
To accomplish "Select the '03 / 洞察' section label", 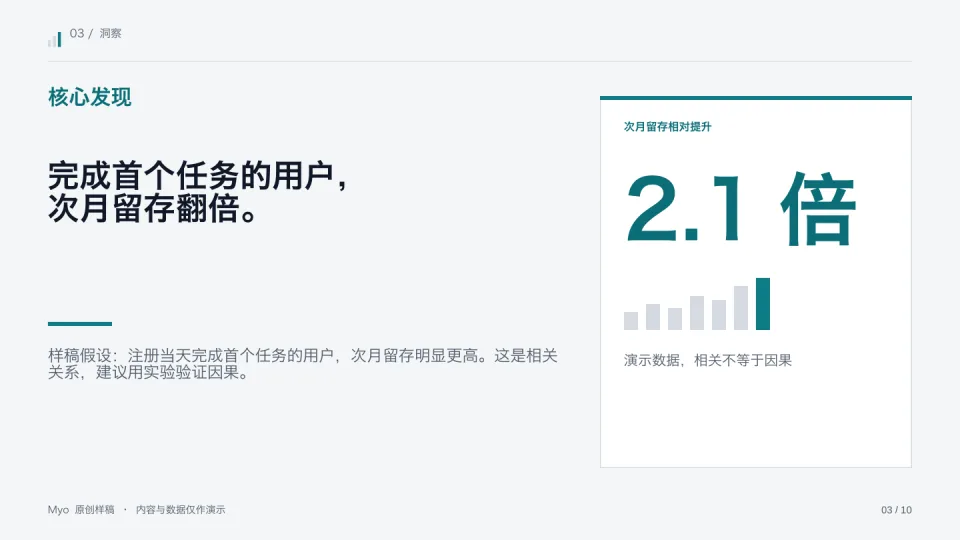I will click(96, 34).
